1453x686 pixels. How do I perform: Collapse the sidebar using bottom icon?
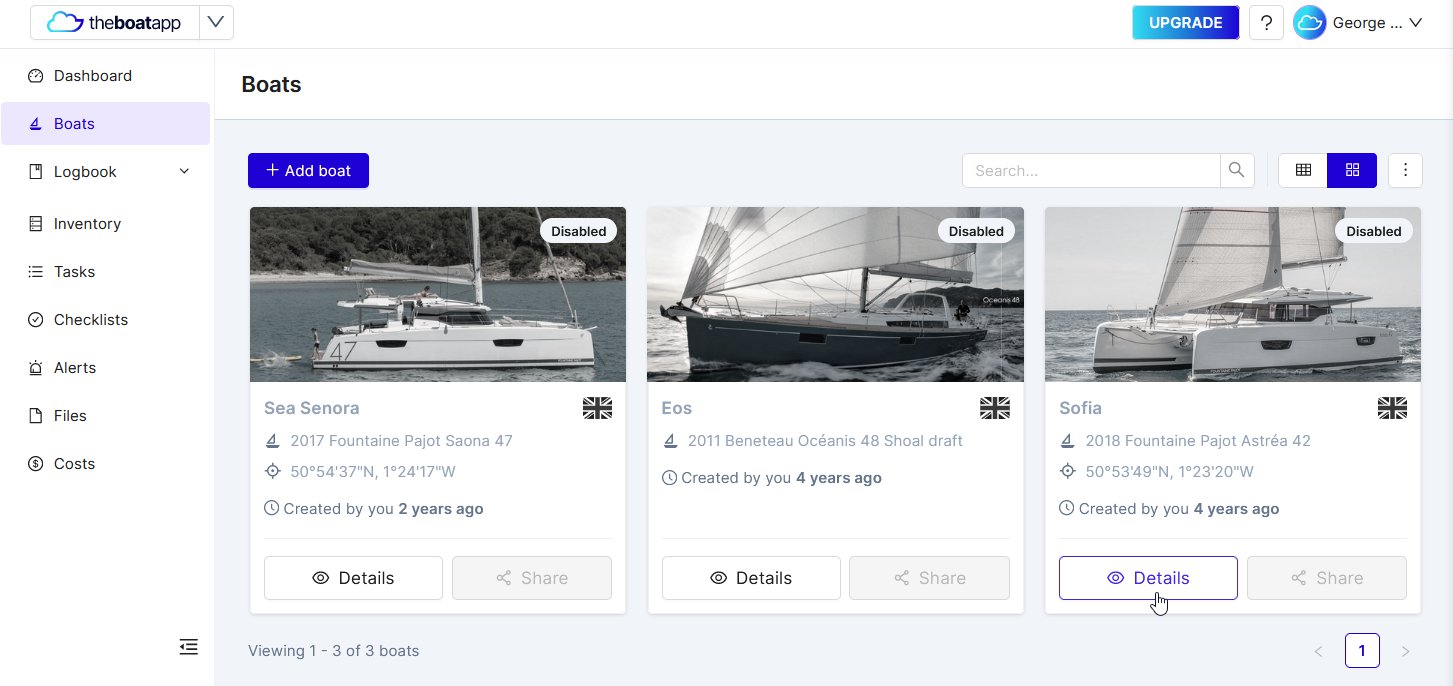click(x=188, y=647)
